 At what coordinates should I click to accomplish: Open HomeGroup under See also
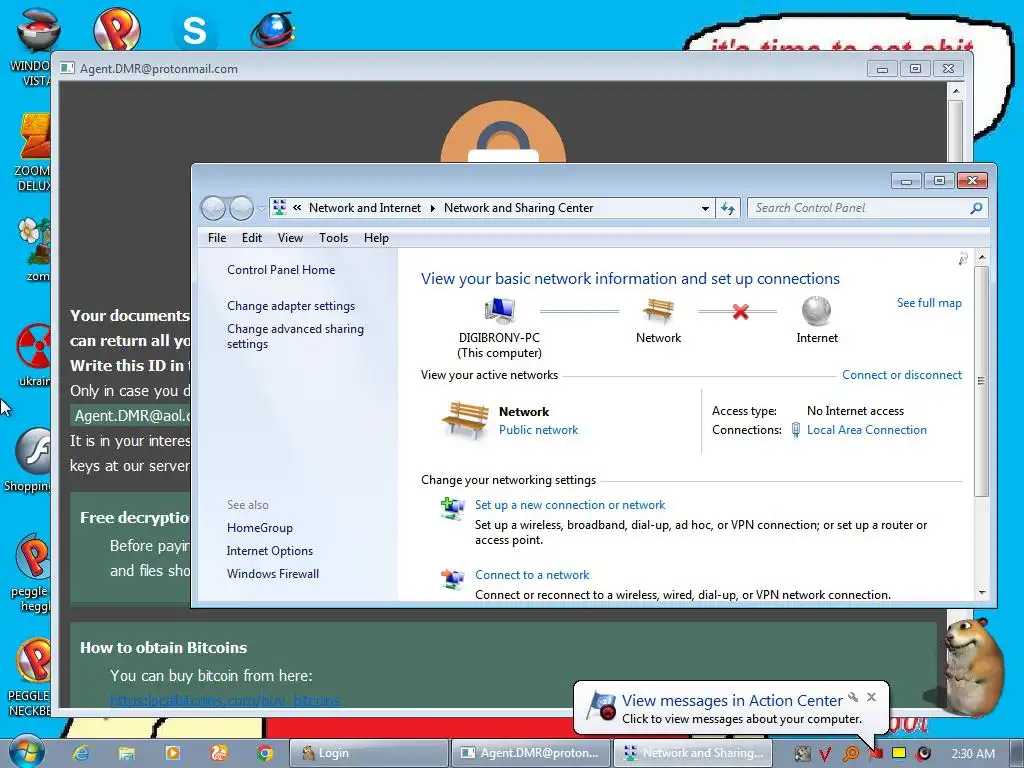259,528
